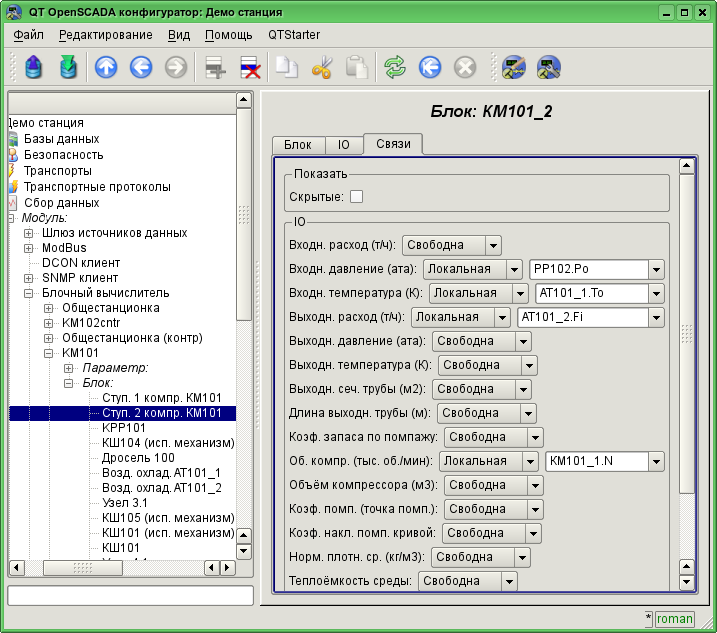
Task: Expand the SNMP клиент tree node
Action: tap(28, 278)
